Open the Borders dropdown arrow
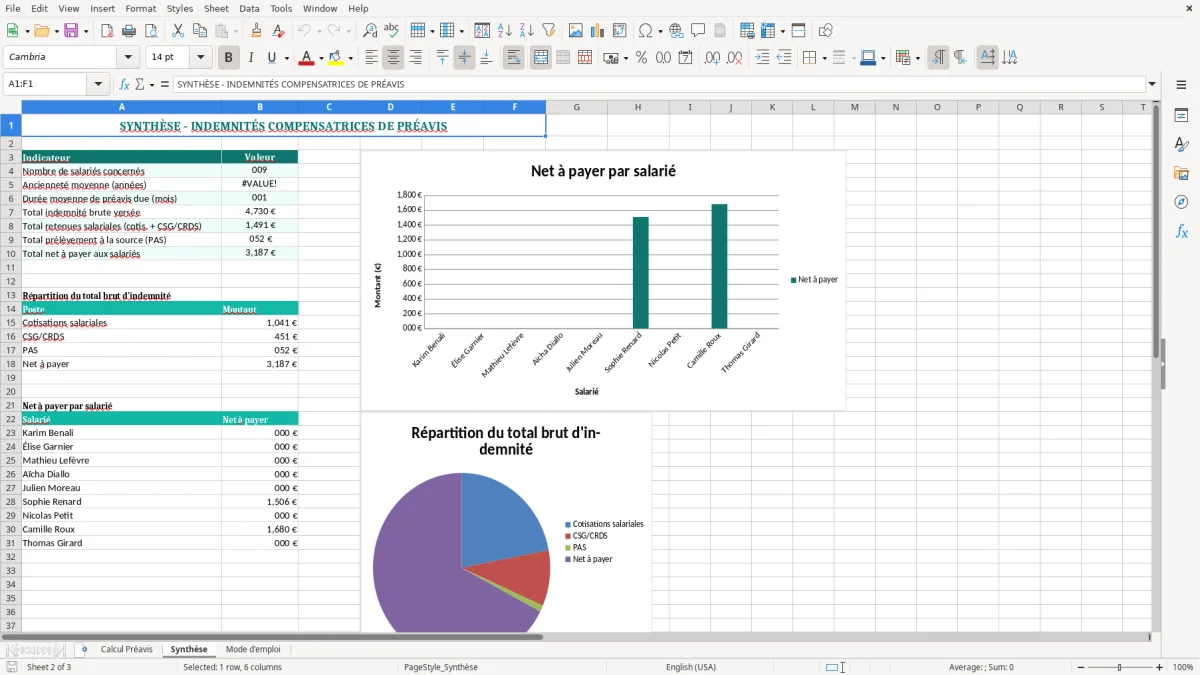 coord(823,58)
